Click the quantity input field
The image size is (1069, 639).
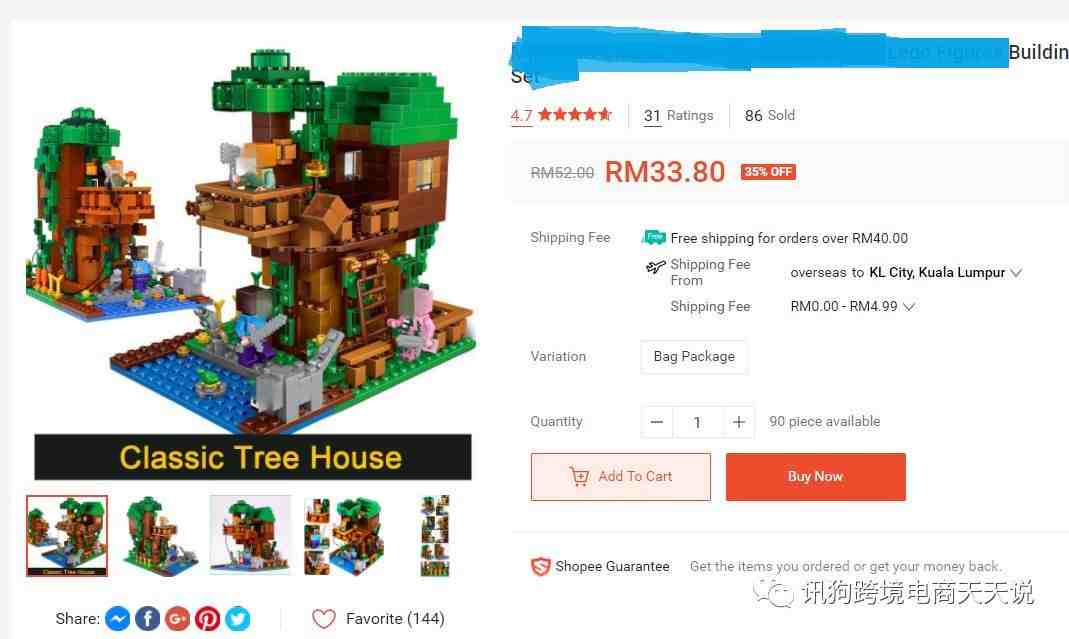697,422
